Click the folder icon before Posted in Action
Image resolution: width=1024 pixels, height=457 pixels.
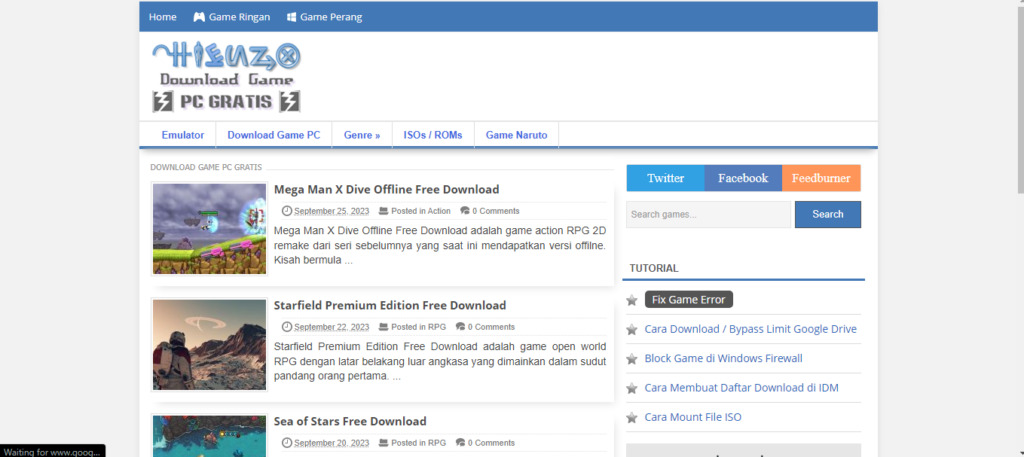pyautogui.click(x=383, y=211)
